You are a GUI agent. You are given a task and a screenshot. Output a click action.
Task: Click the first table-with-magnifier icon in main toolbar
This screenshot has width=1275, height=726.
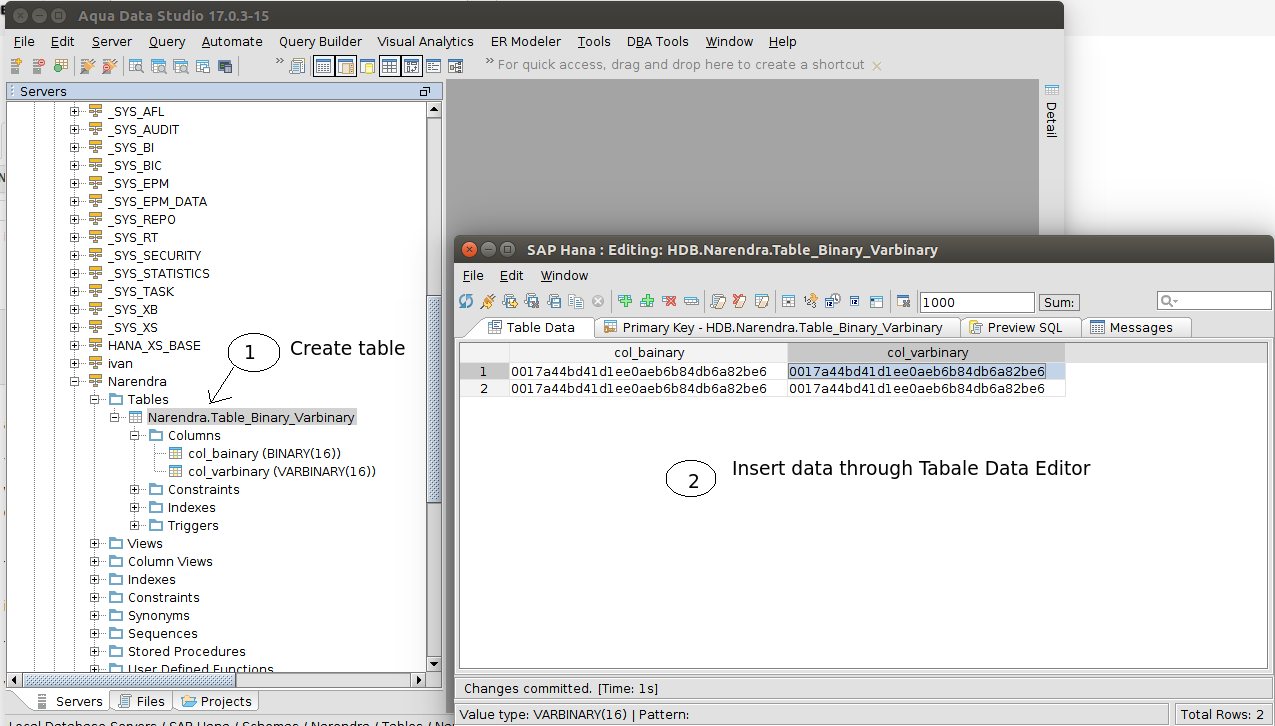pyautogui.click(x=135, y=66)
